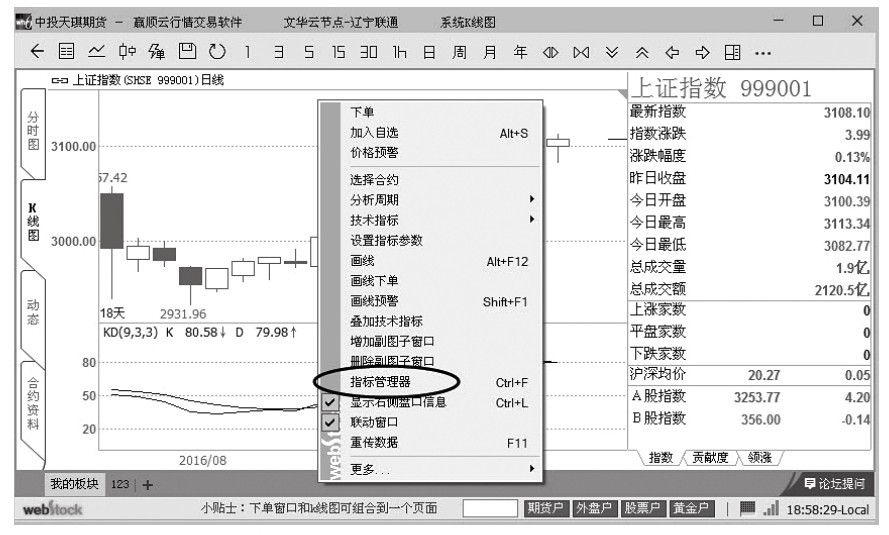Image resolution: width=889 pixels, height=535 pixels.
Task: Switch to 领涨 tab
Action: pos(760,458)
